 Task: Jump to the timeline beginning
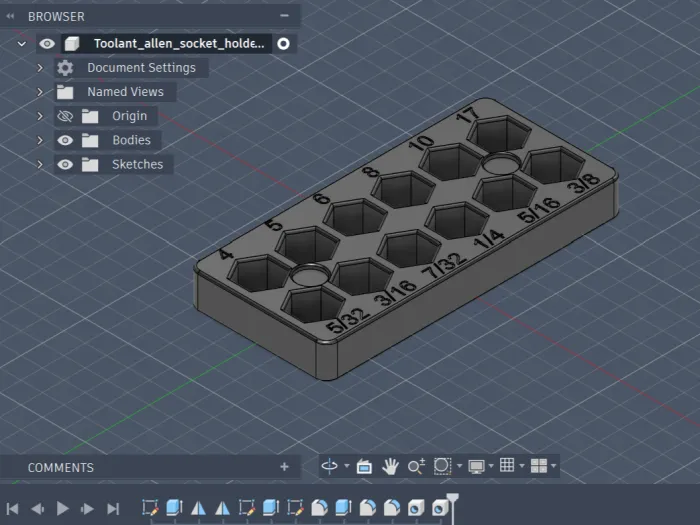(x=13, y=508)
